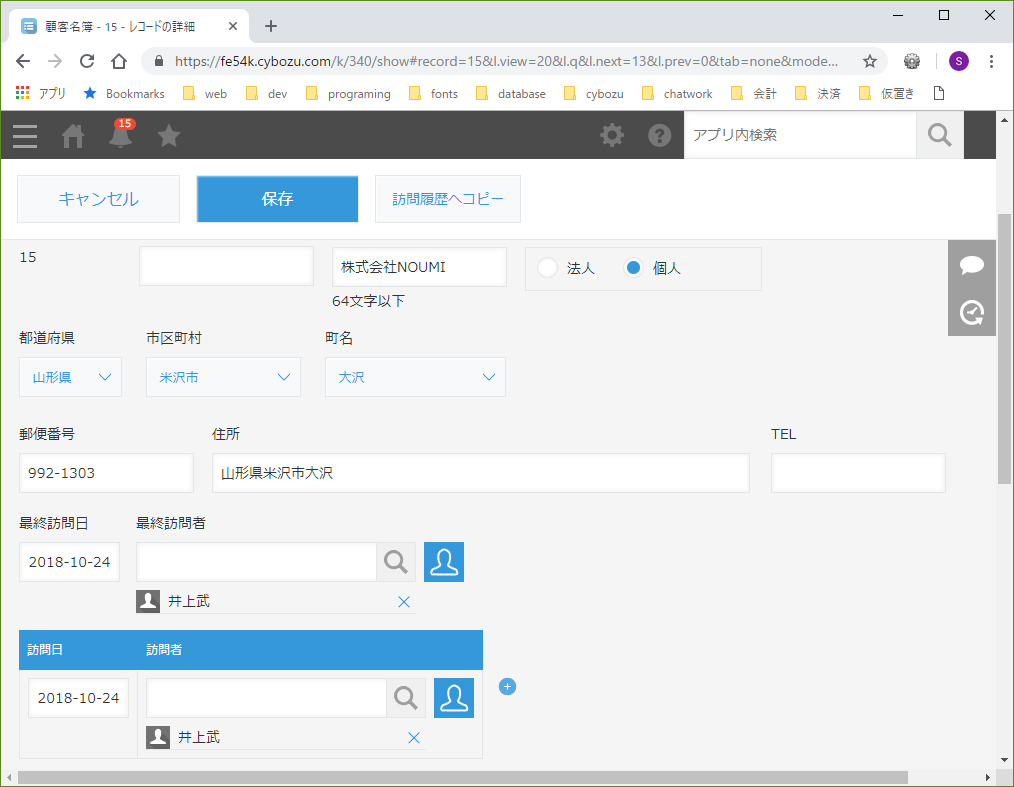Screen dimensions: 1014x787
Task: Bookmark this page with star icon
Action: (870, 61)
